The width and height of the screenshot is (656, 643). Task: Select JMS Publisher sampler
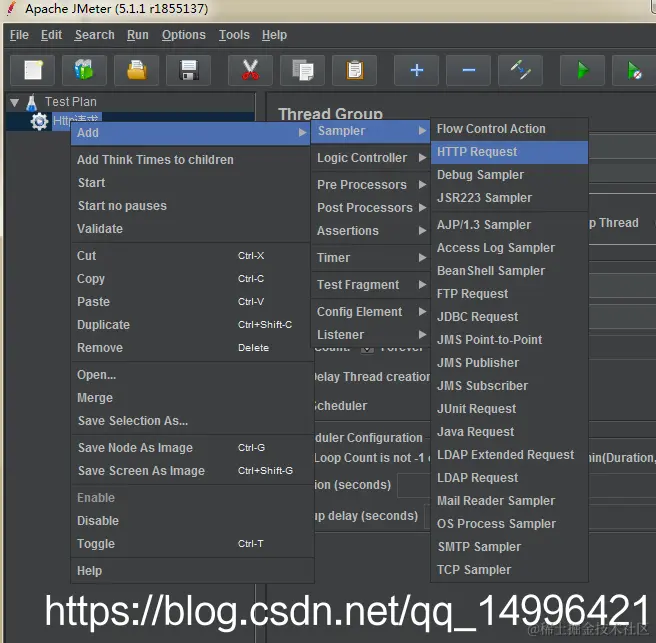coord(509,363)
